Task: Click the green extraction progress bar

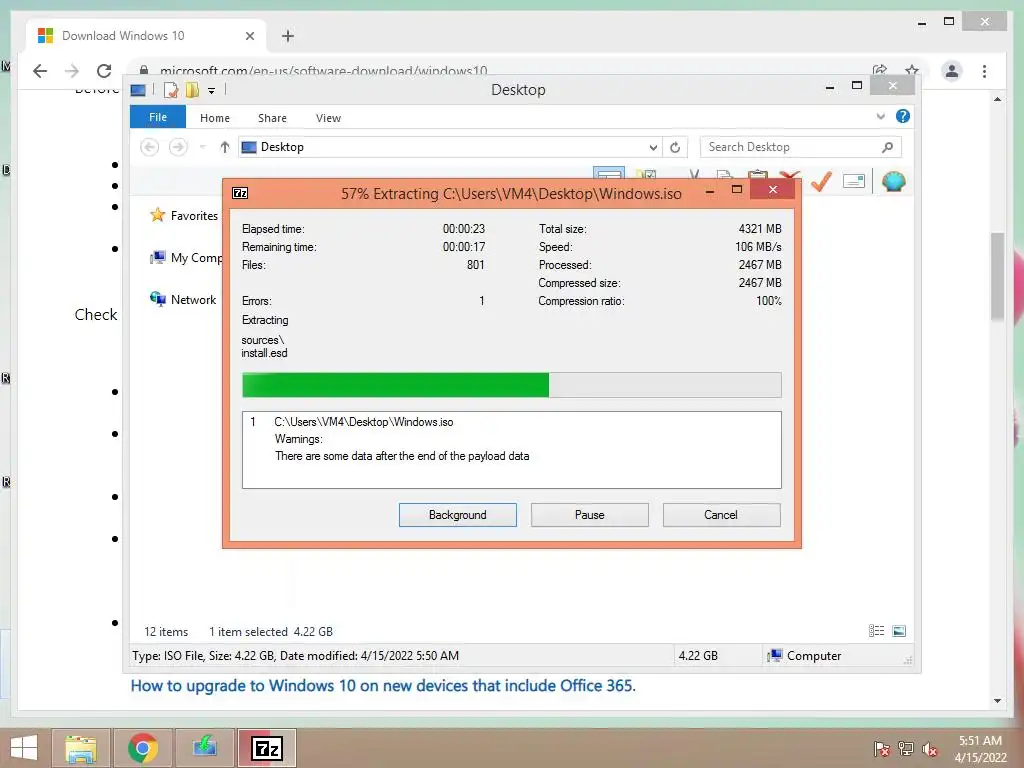Action: click(x=511, y=385)
